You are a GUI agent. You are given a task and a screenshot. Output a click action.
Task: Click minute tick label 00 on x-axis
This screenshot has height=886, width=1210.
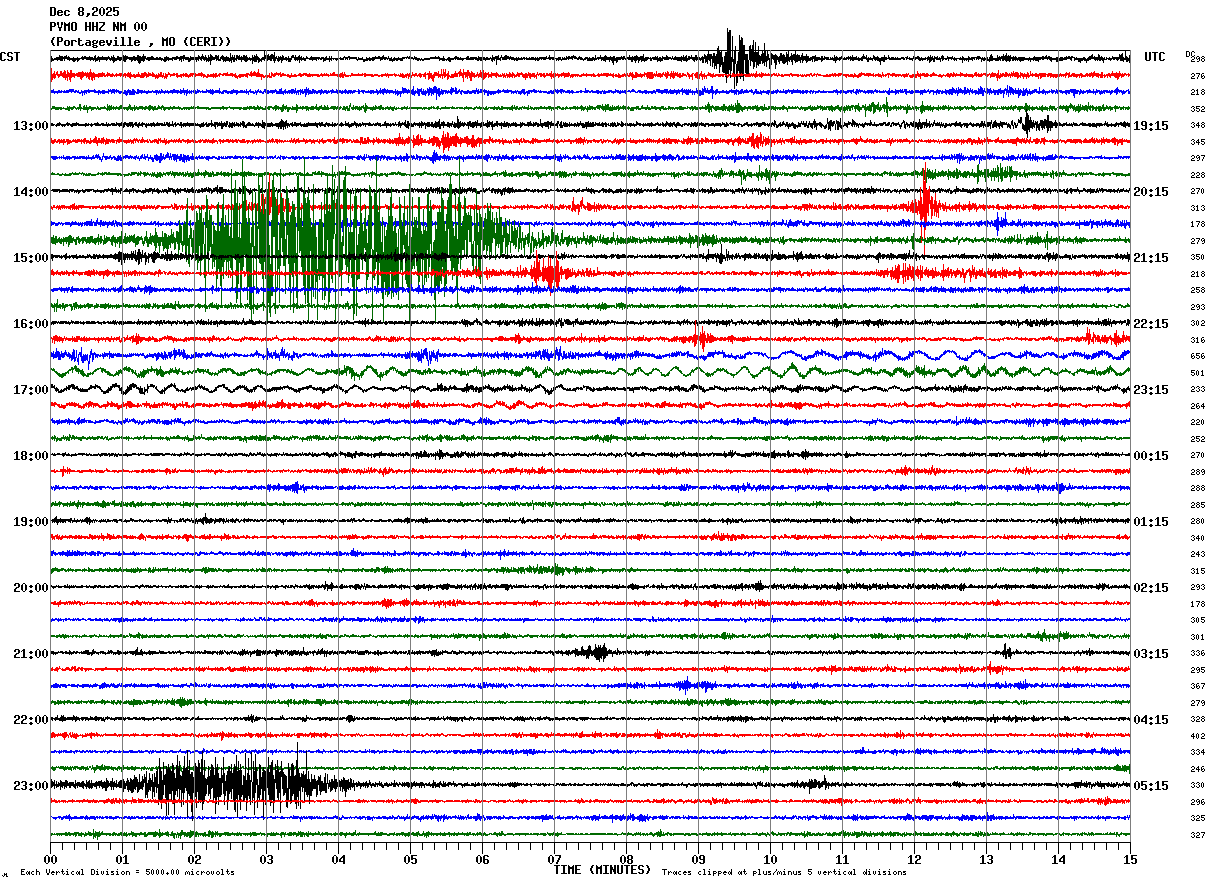[x=51, y=859]
